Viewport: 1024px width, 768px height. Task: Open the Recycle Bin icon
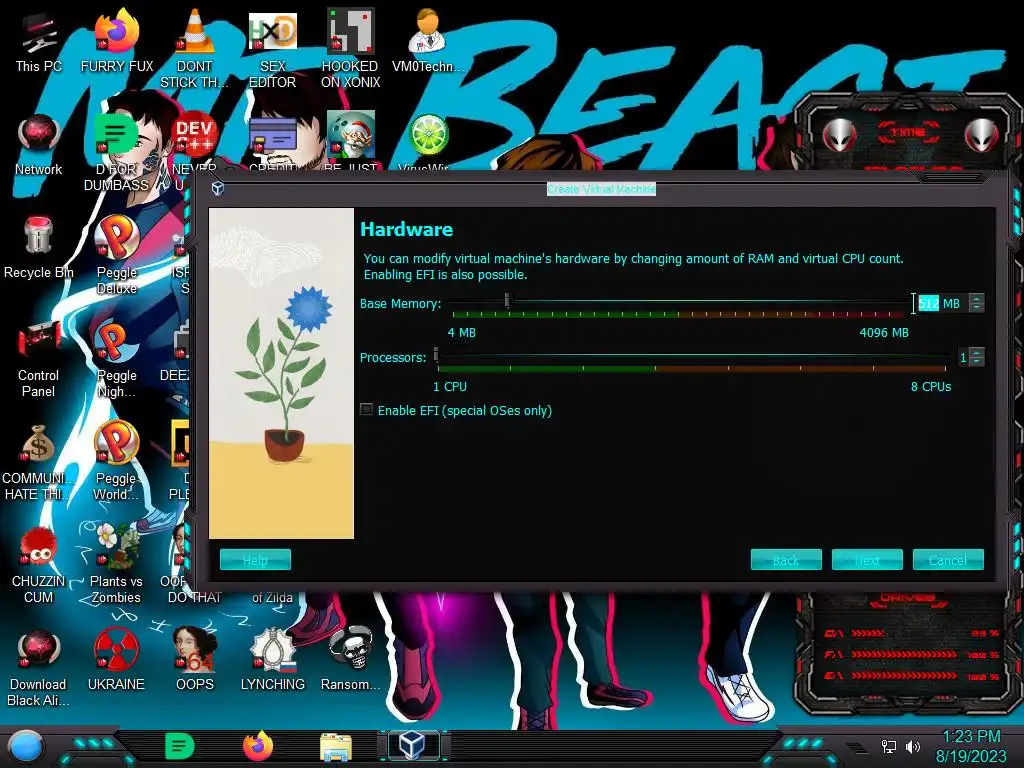pos(38,248)
